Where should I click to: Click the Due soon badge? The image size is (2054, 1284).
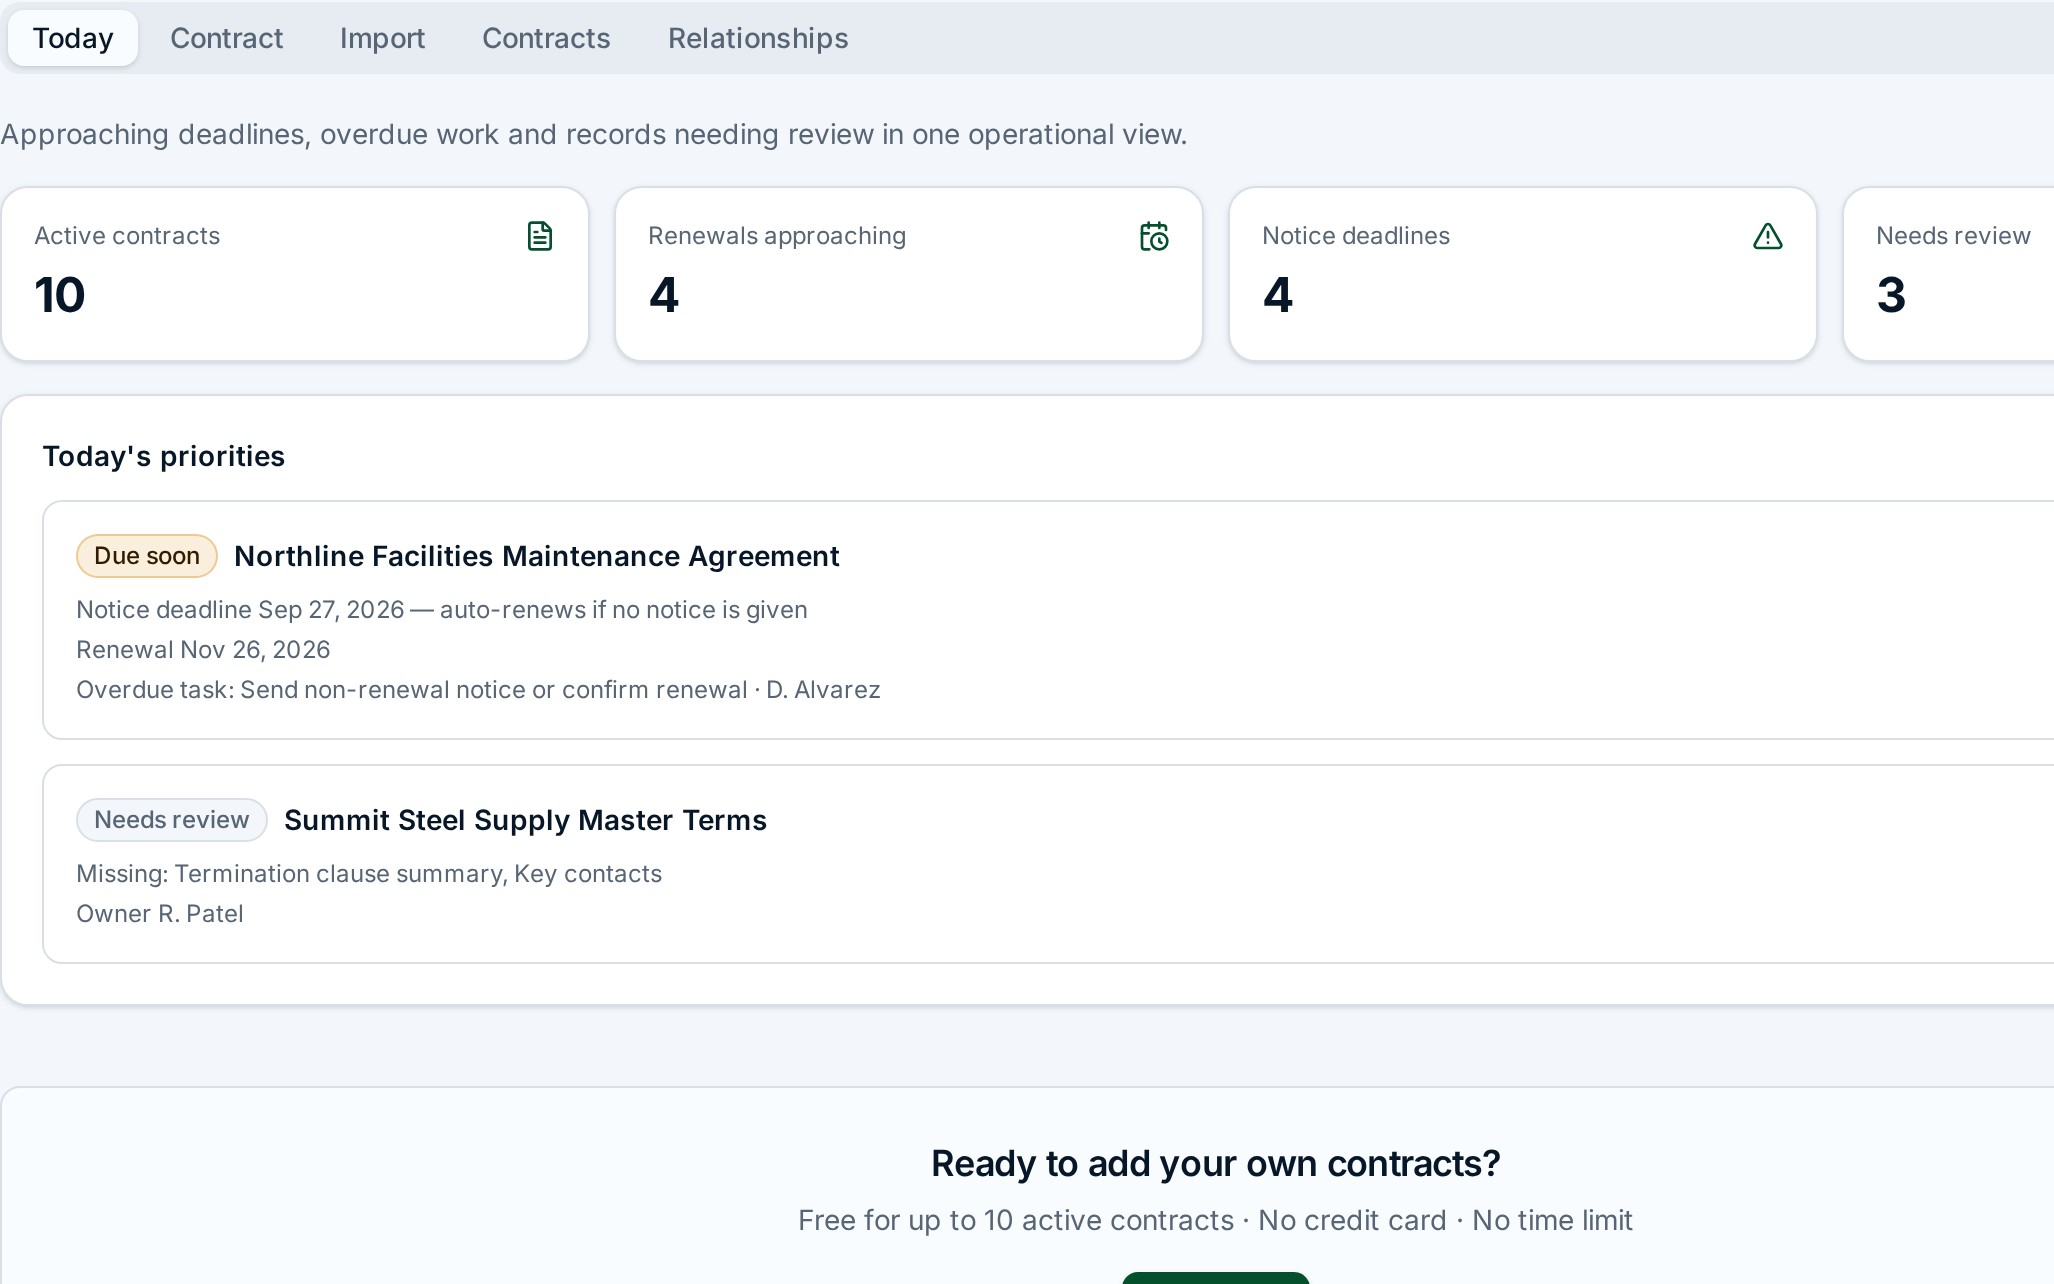coord(147,556)
